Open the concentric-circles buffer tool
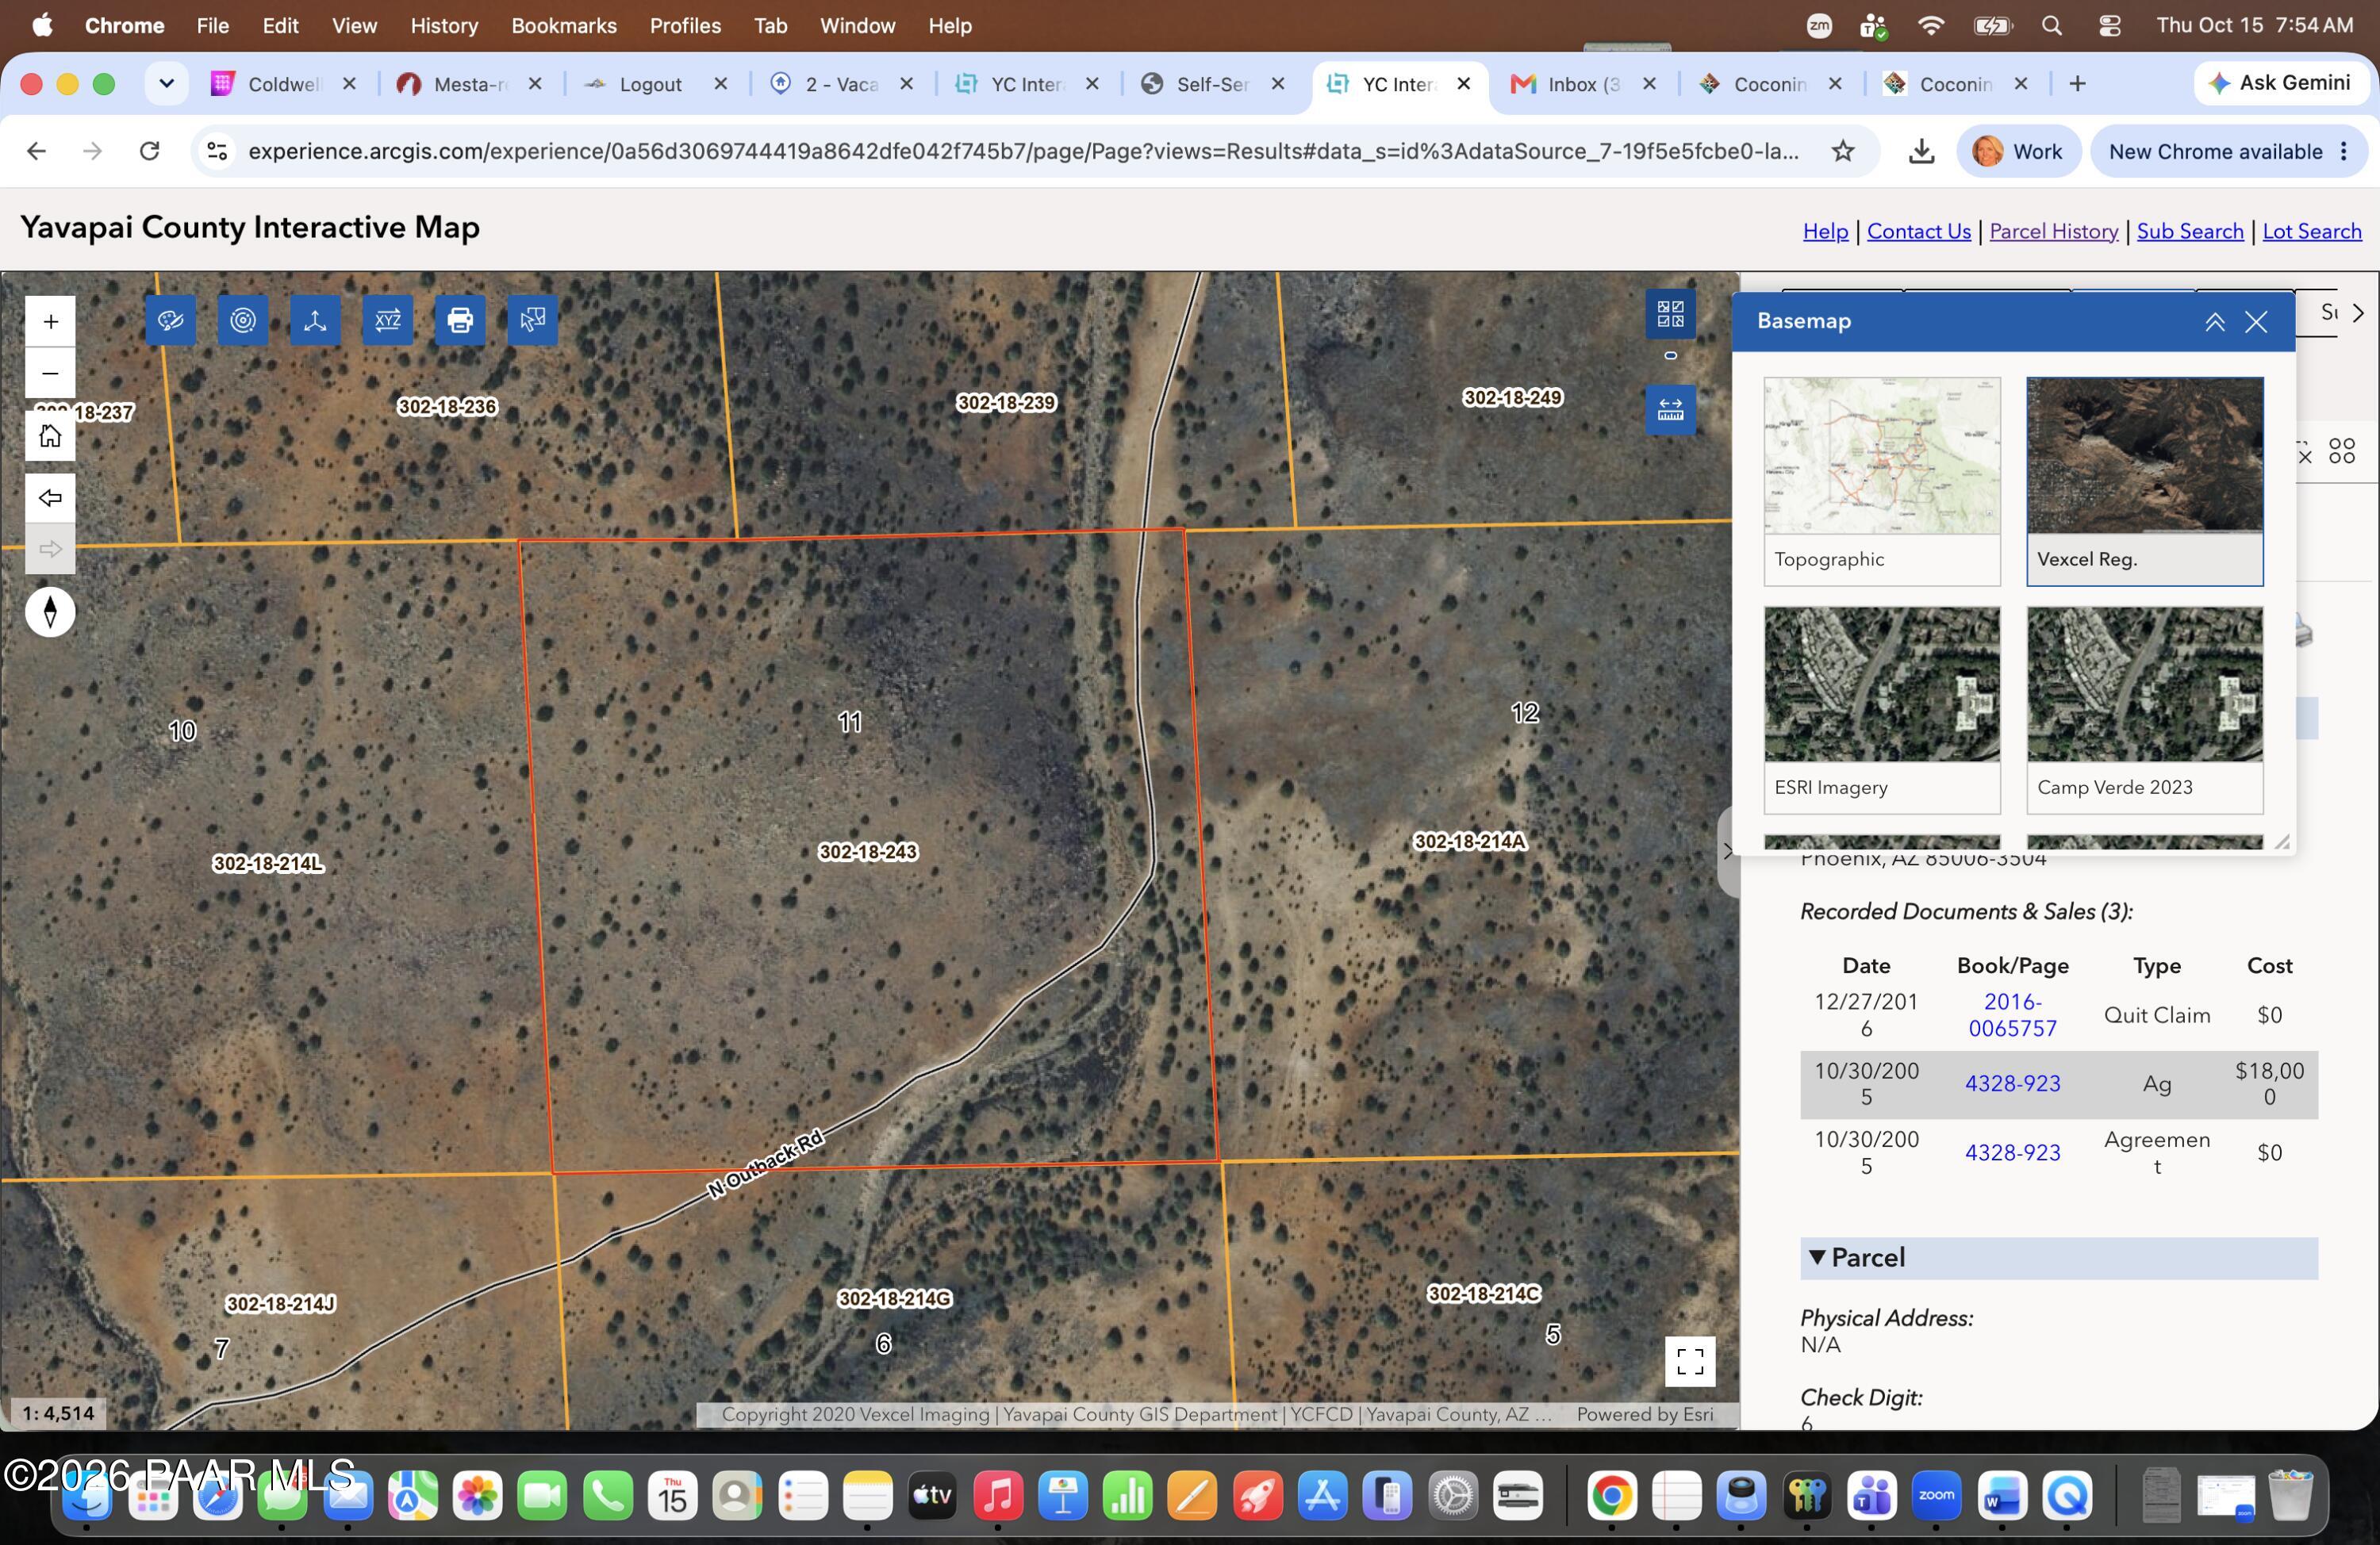 point(243,320)
